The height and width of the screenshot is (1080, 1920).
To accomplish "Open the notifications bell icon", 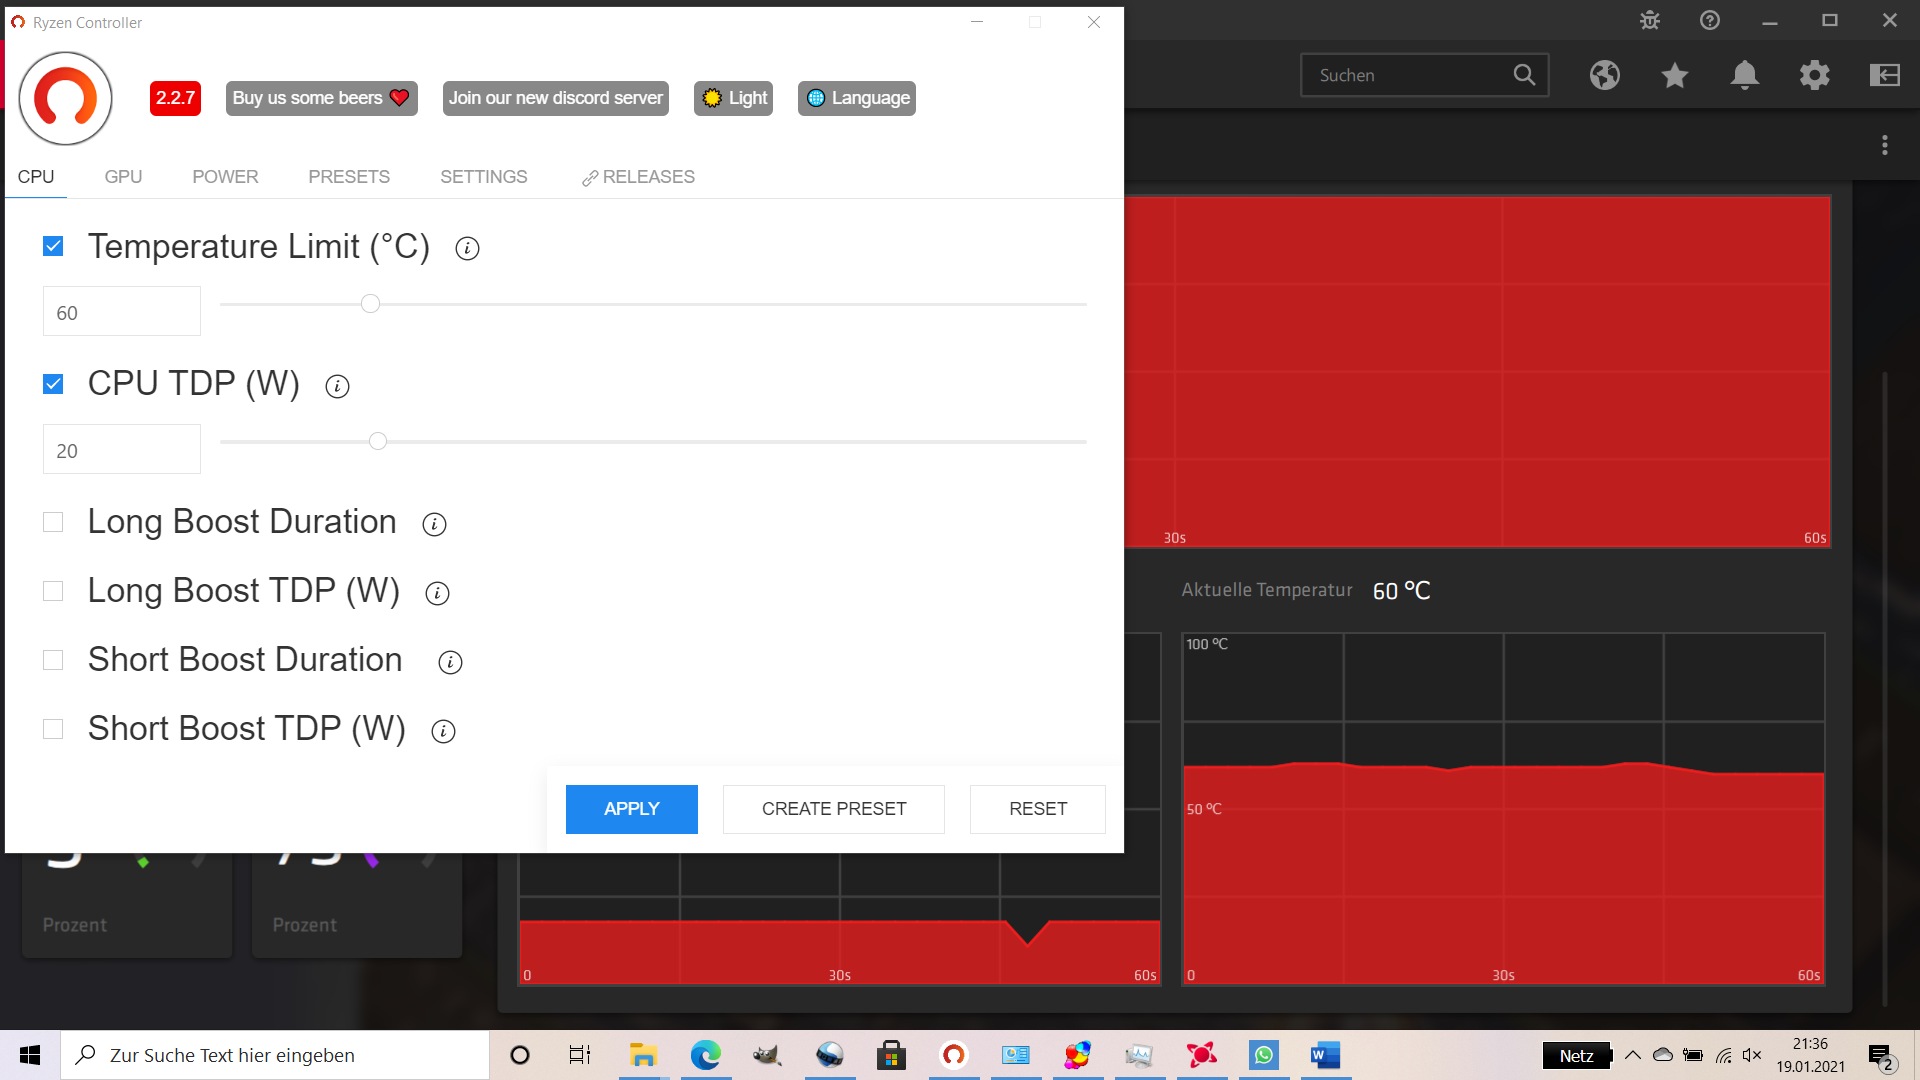I will pyautogui.click(x=1744, y=75).
